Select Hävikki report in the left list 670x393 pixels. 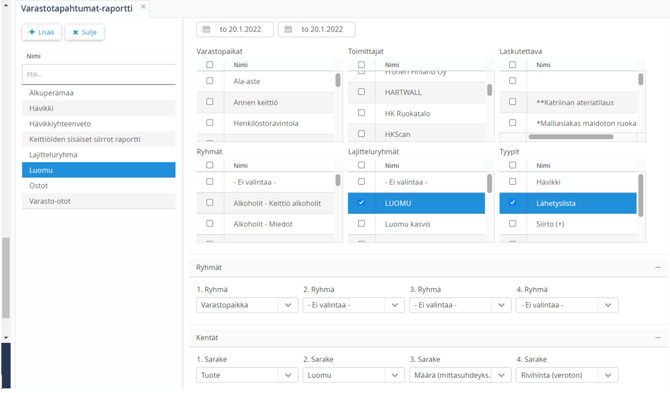pos(99,108)
